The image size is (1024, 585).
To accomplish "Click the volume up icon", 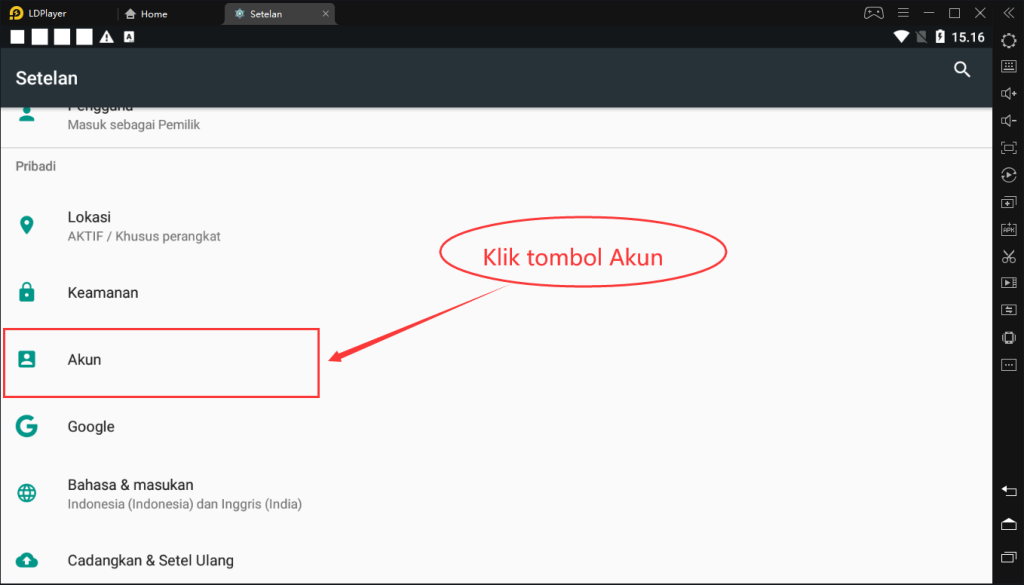I will pyautogui.click(x=1009, y=93).
